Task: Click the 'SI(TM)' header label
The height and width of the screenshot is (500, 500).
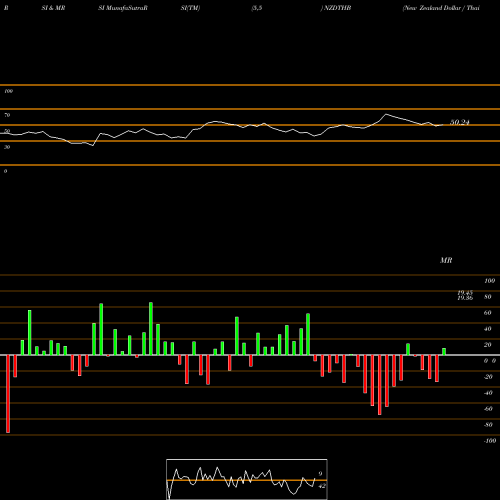Action: point(190,8)
